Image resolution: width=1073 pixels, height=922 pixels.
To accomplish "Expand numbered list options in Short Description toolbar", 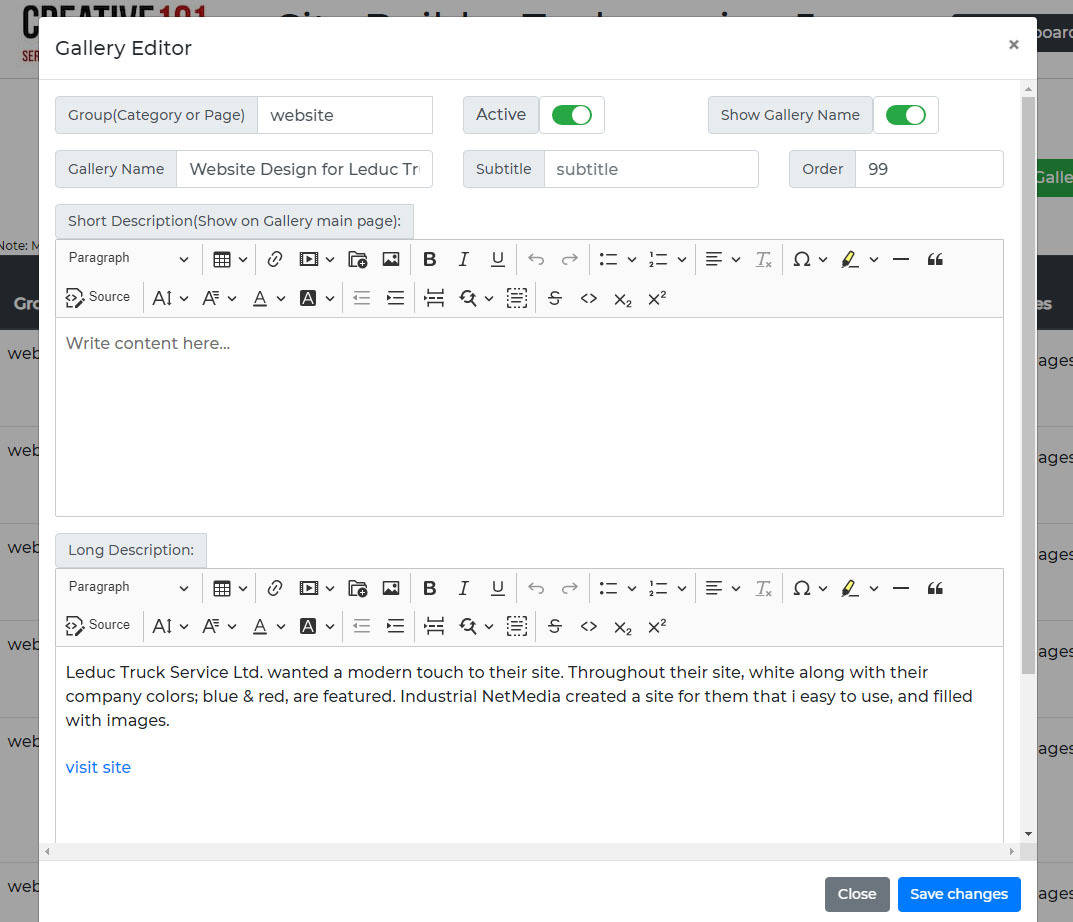I will [x=681, y=259].
